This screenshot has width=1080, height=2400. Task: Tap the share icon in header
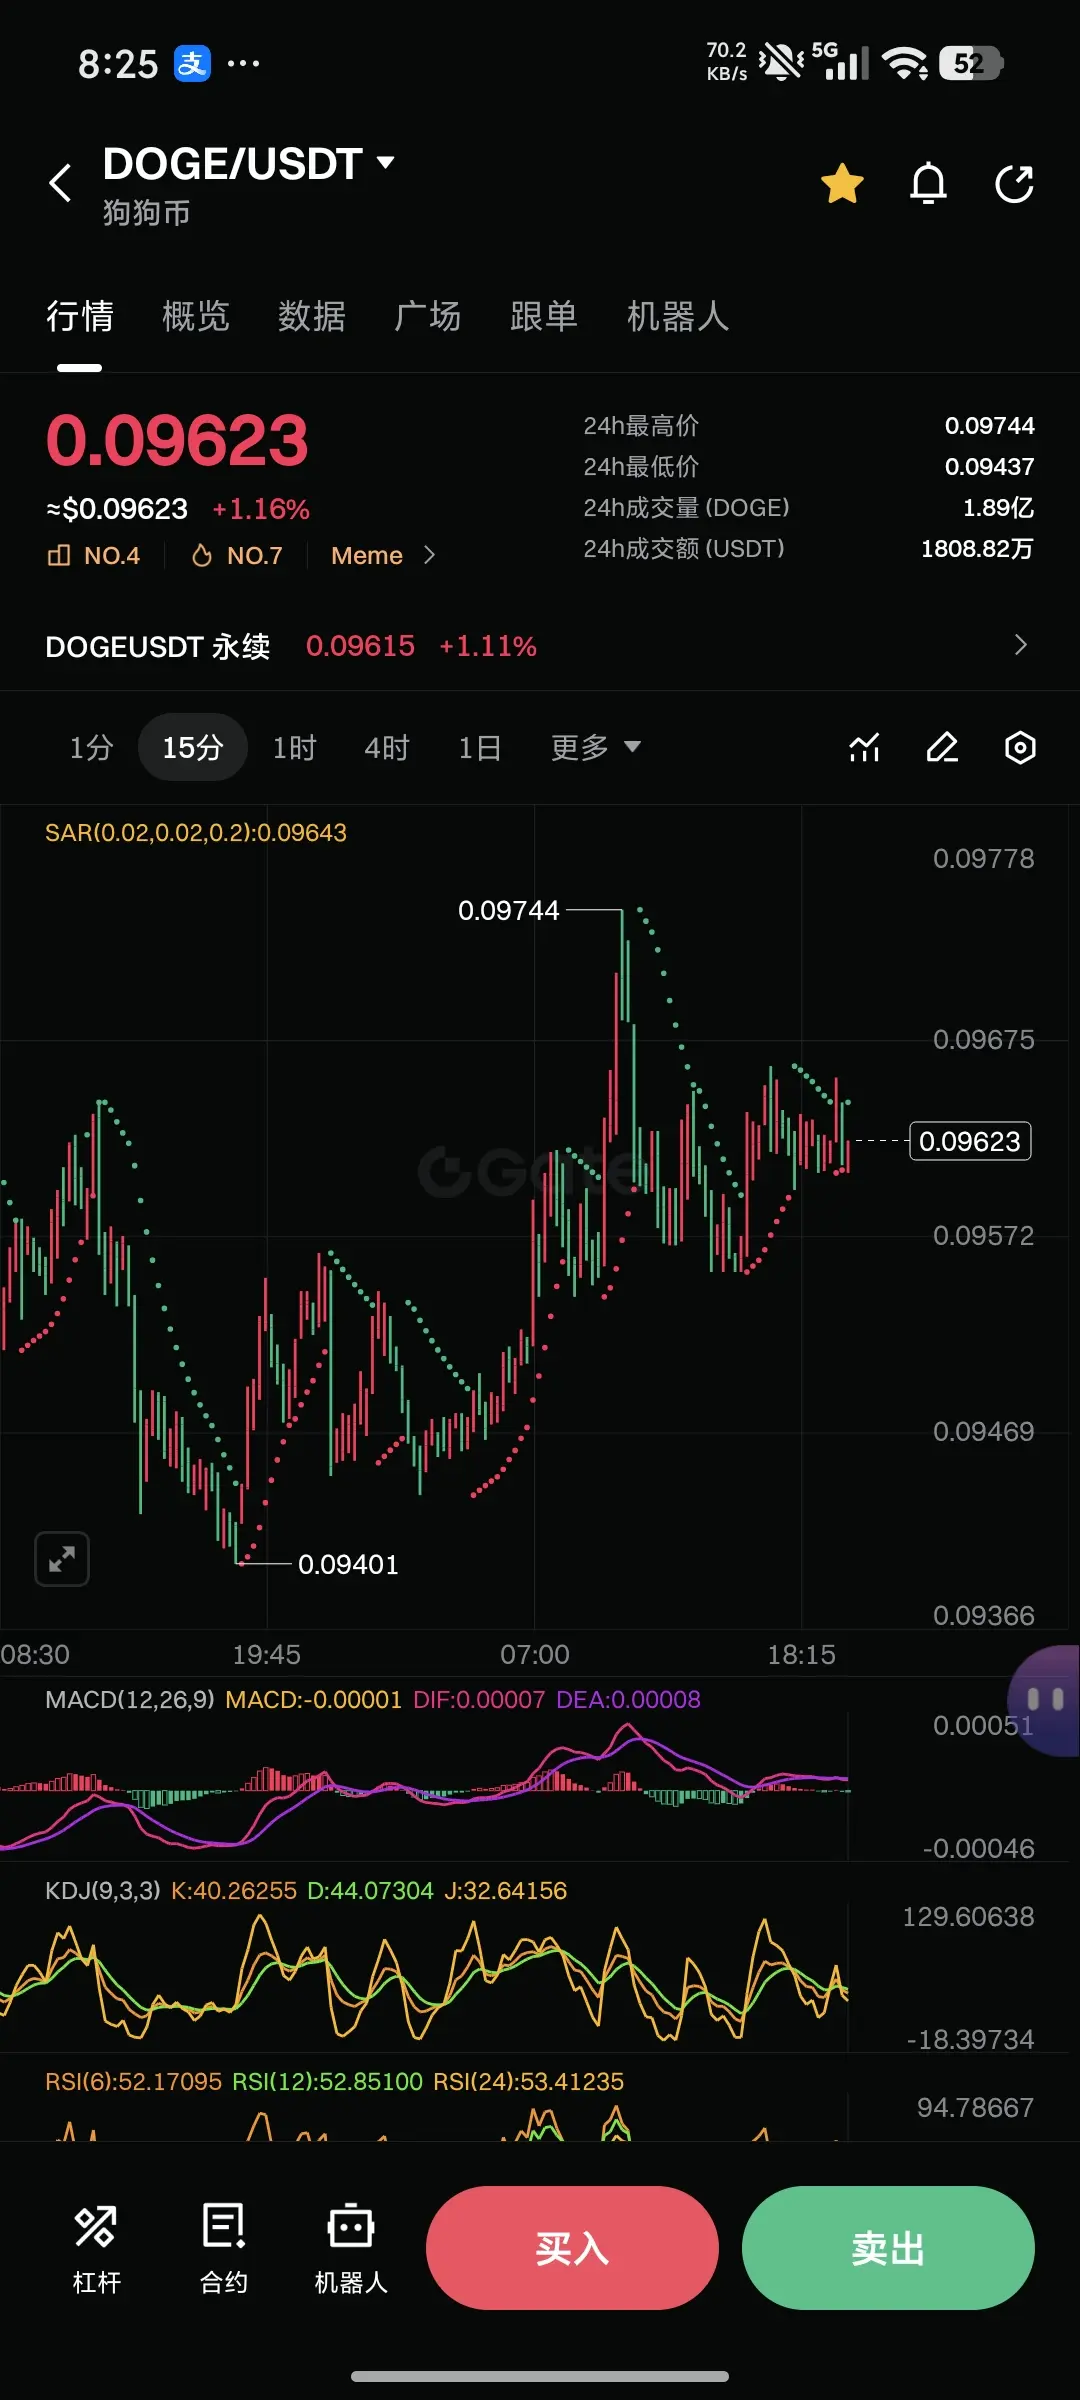click(x=1014, y=184)
